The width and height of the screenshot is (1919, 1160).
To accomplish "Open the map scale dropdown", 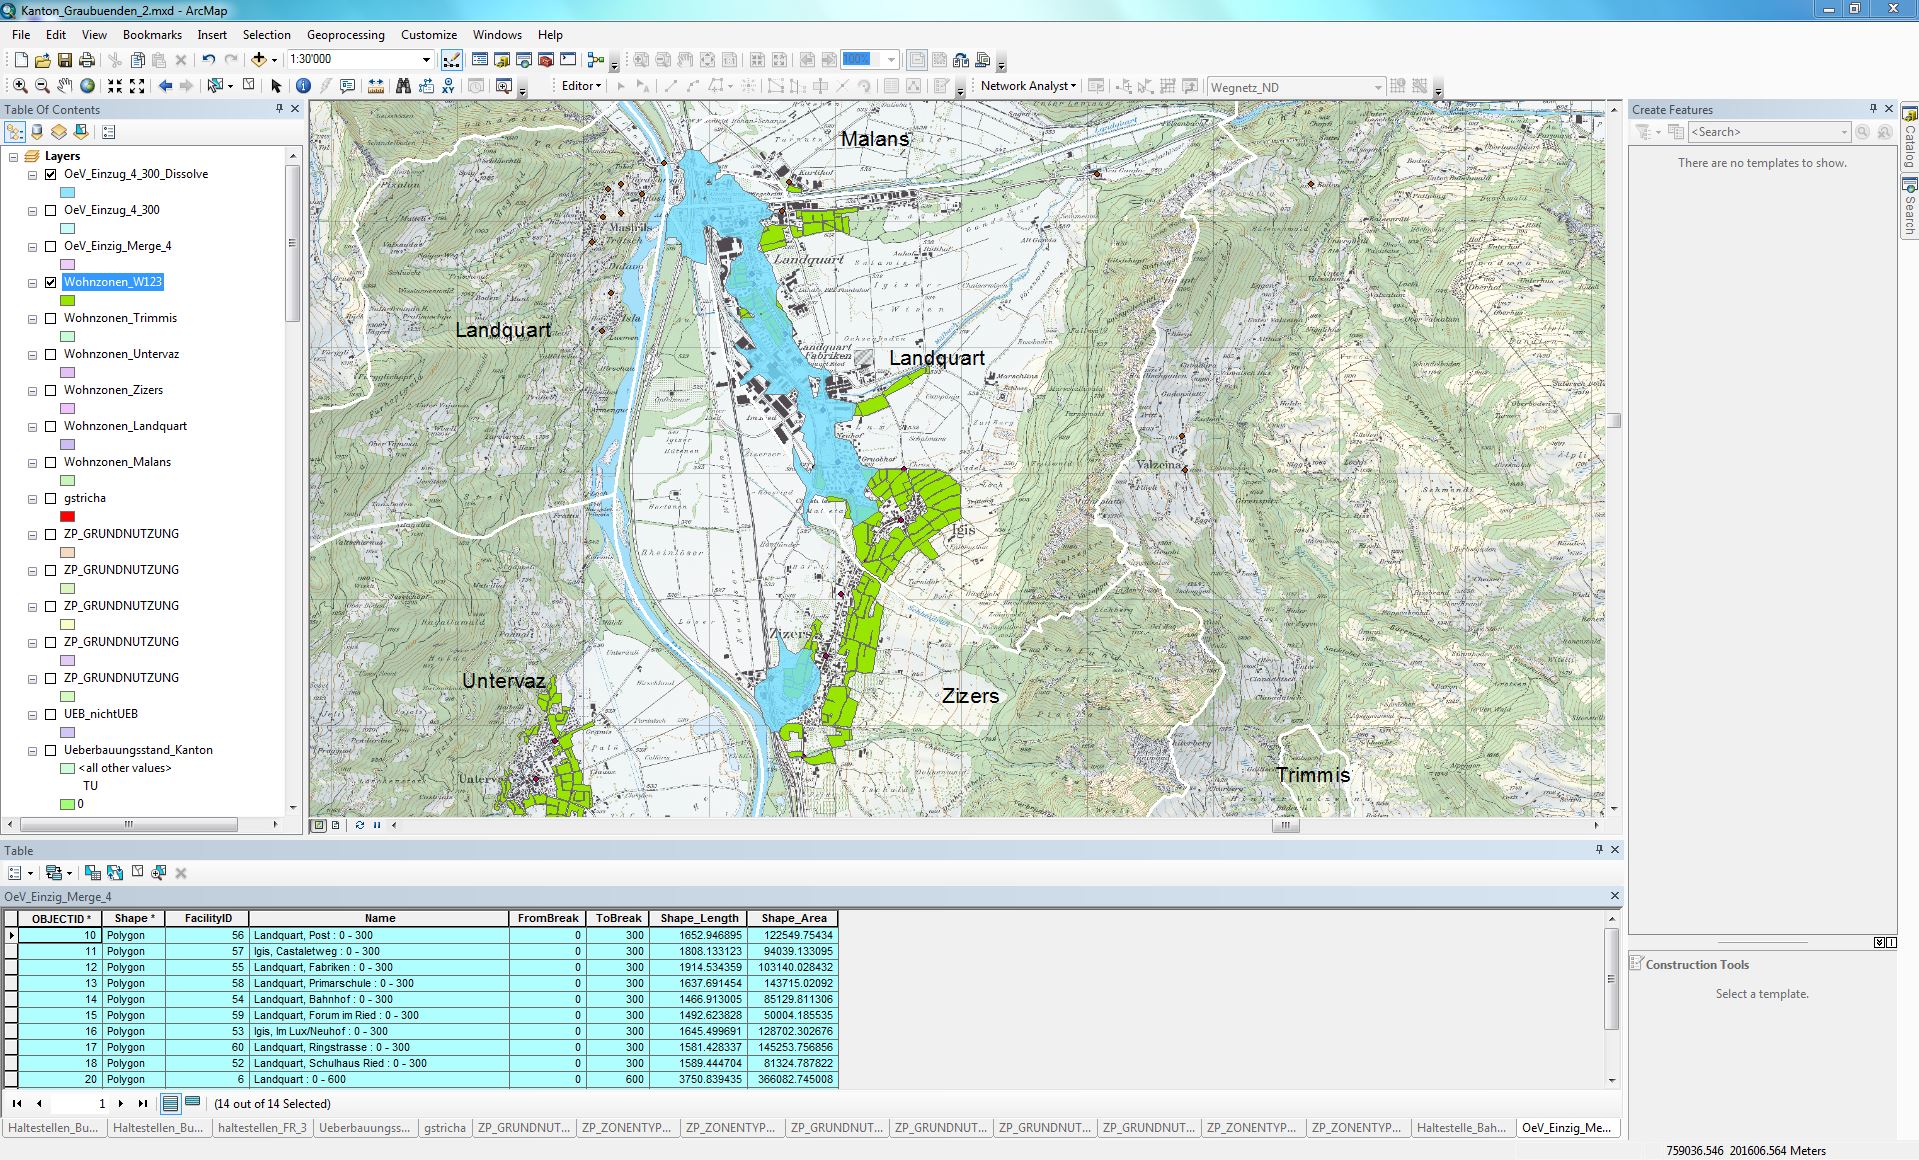I will [x=426, y=60].
